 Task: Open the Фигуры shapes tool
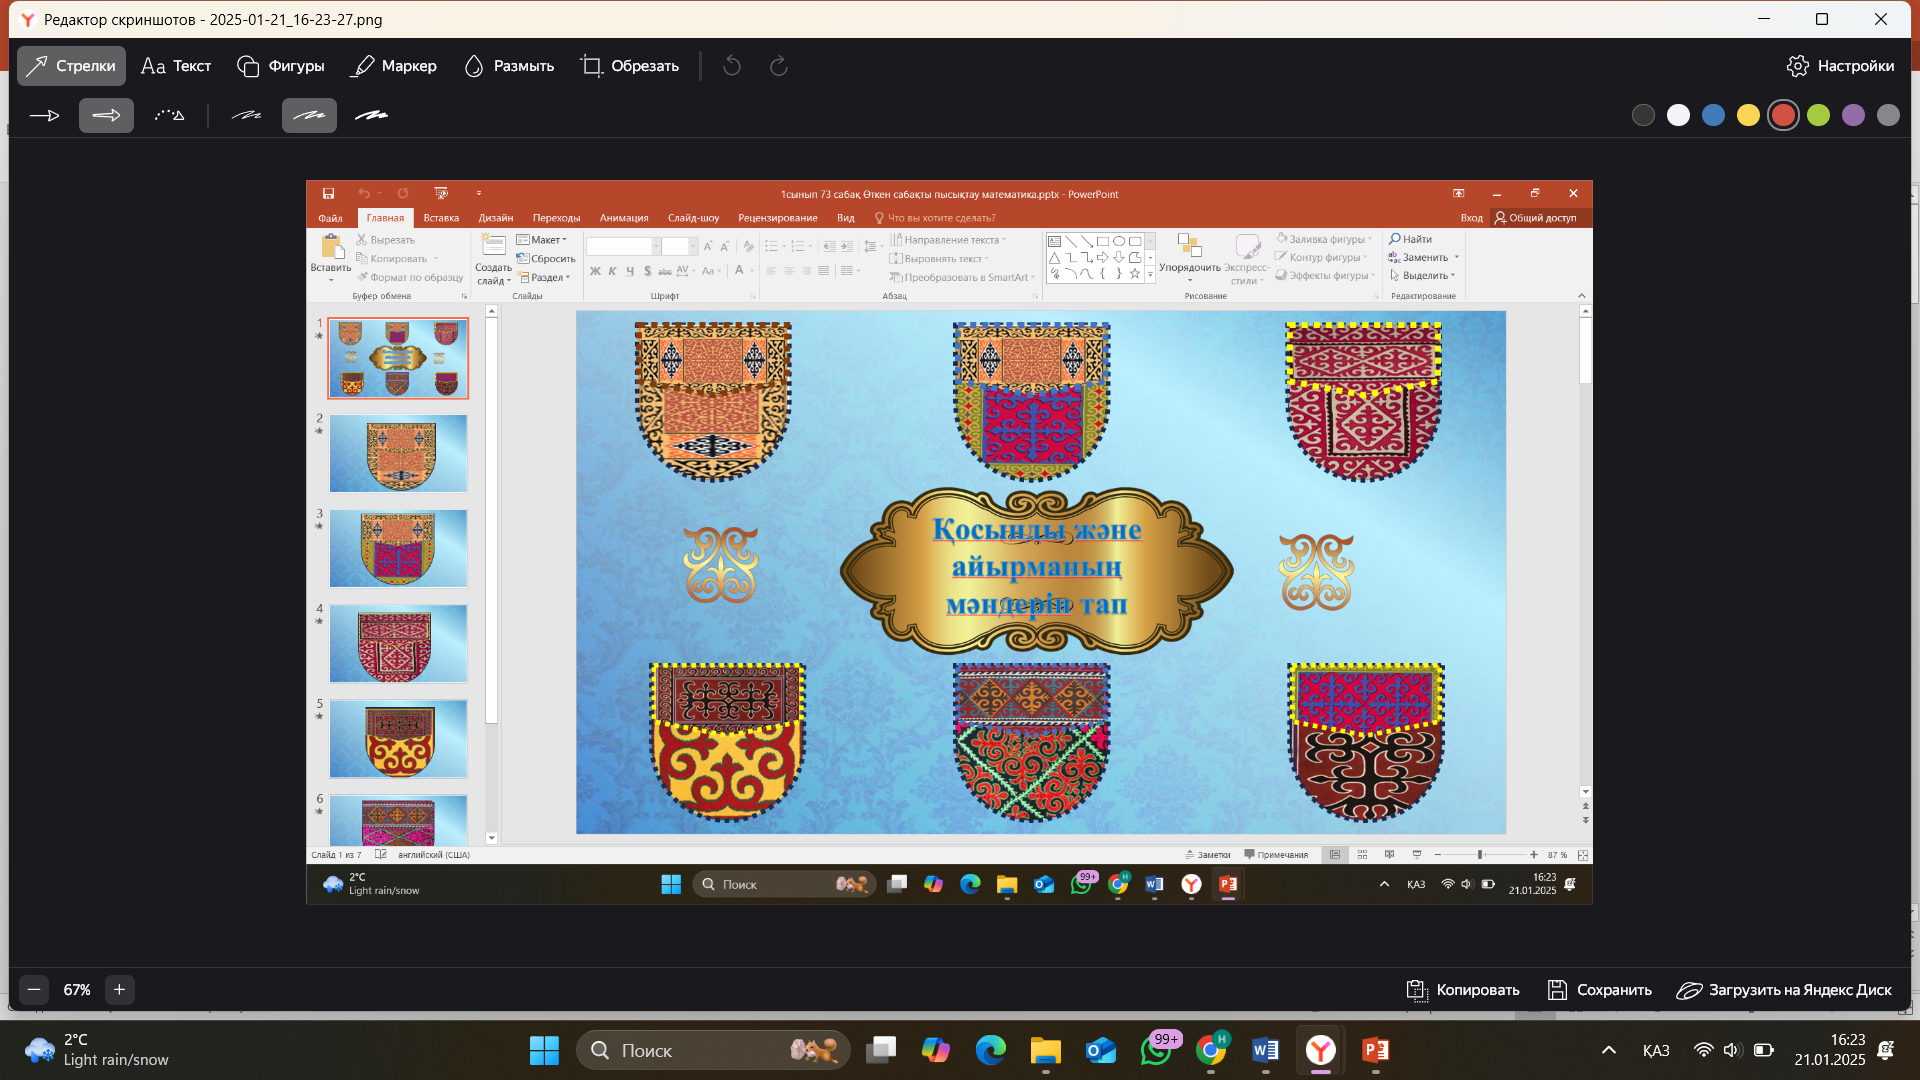(x=281, y=66)
